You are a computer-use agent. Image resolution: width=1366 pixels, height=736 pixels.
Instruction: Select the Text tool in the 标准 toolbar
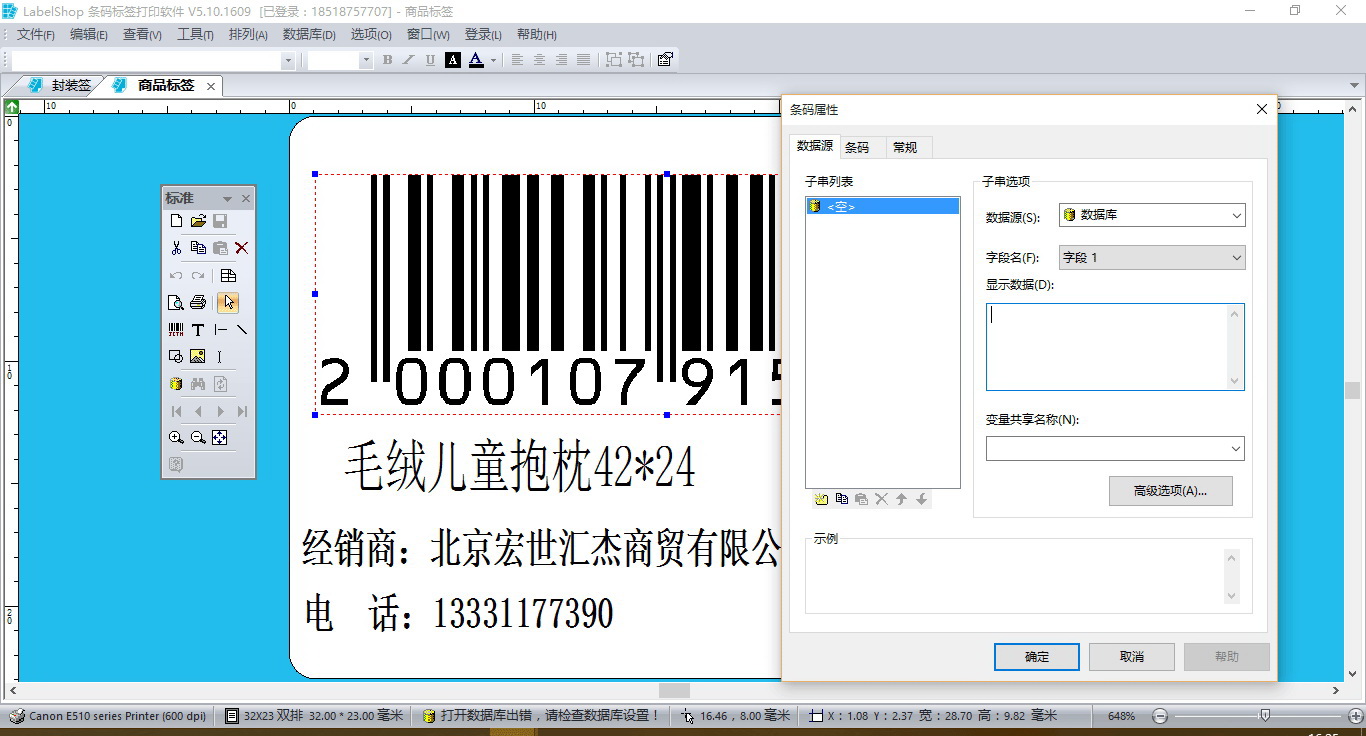[198, 329]
